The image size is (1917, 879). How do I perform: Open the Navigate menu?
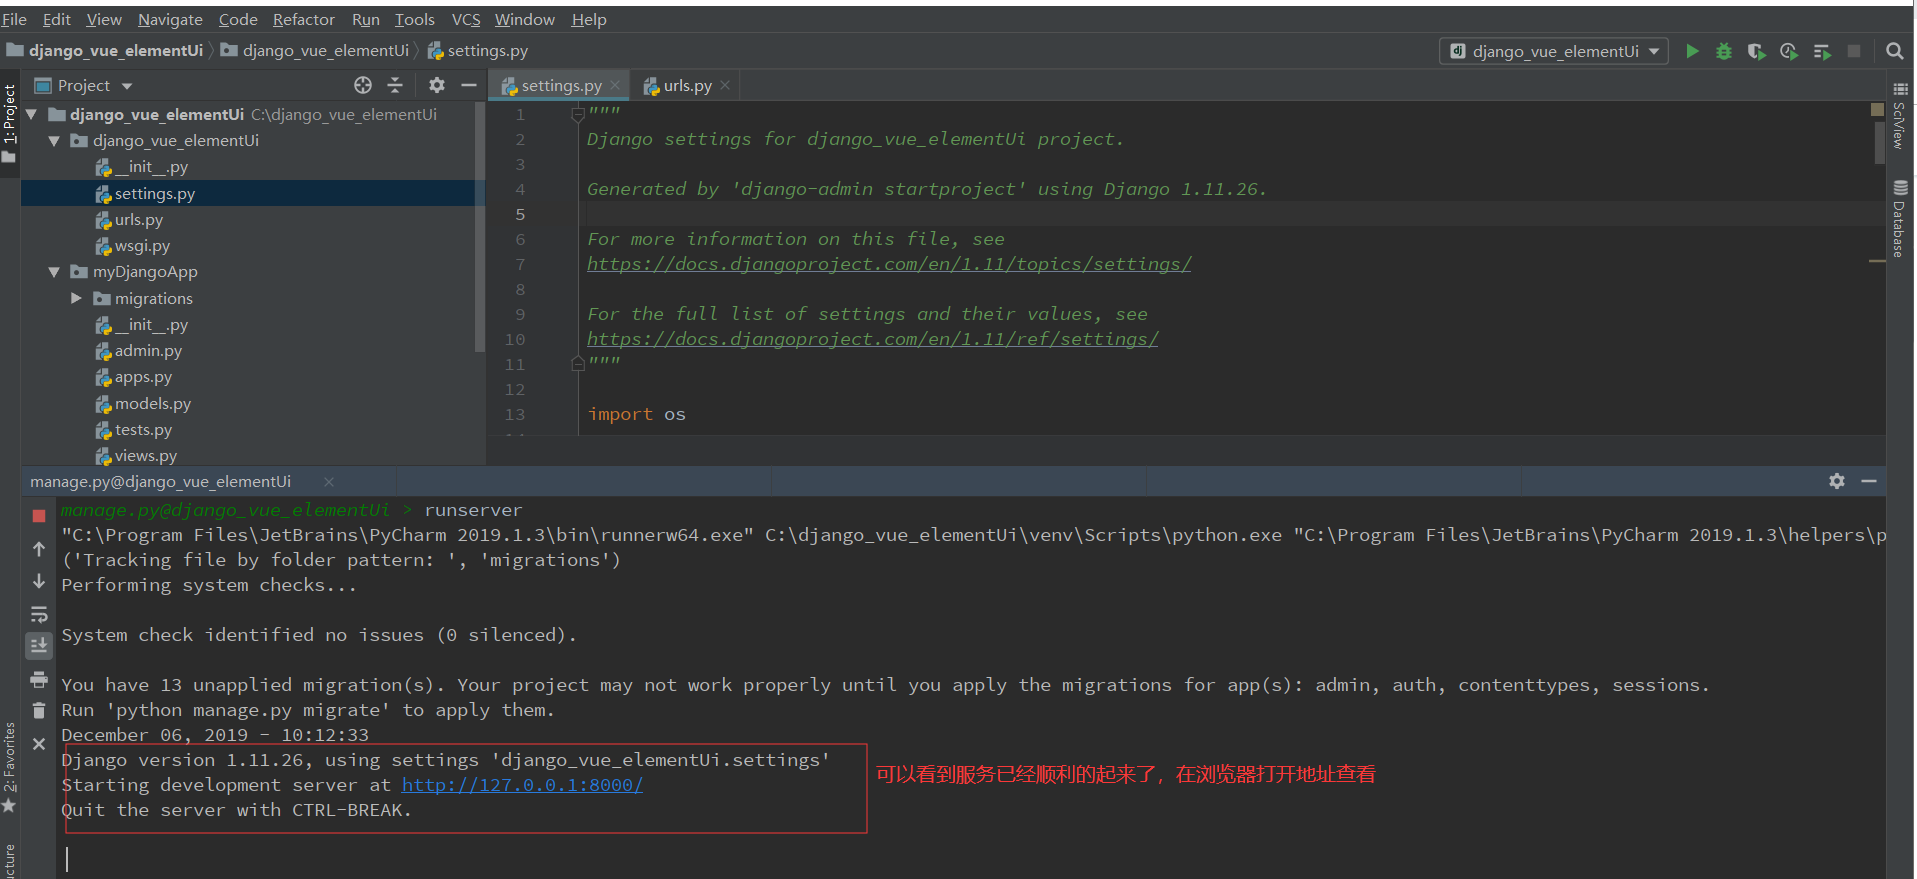coord(170,19)
